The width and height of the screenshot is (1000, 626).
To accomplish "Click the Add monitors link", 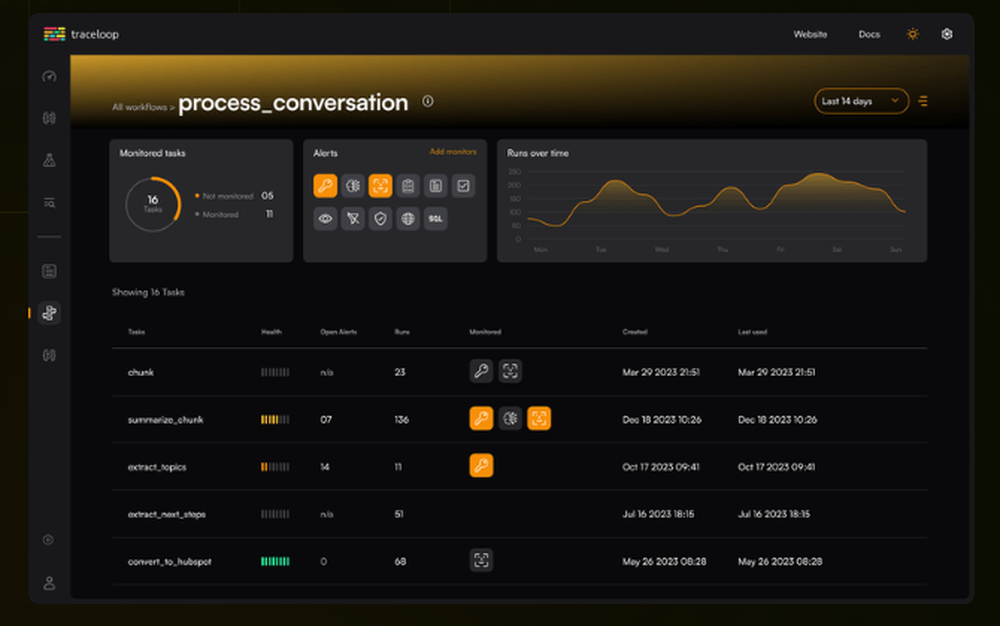I will [x=453, y=152].
